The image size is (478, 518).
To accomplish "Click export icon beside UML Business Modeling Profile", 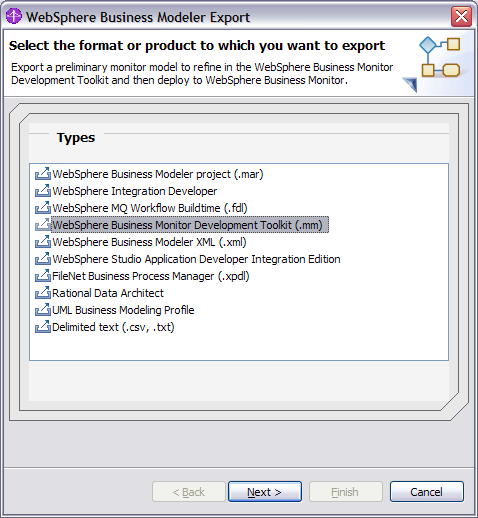I will (43, 310).
